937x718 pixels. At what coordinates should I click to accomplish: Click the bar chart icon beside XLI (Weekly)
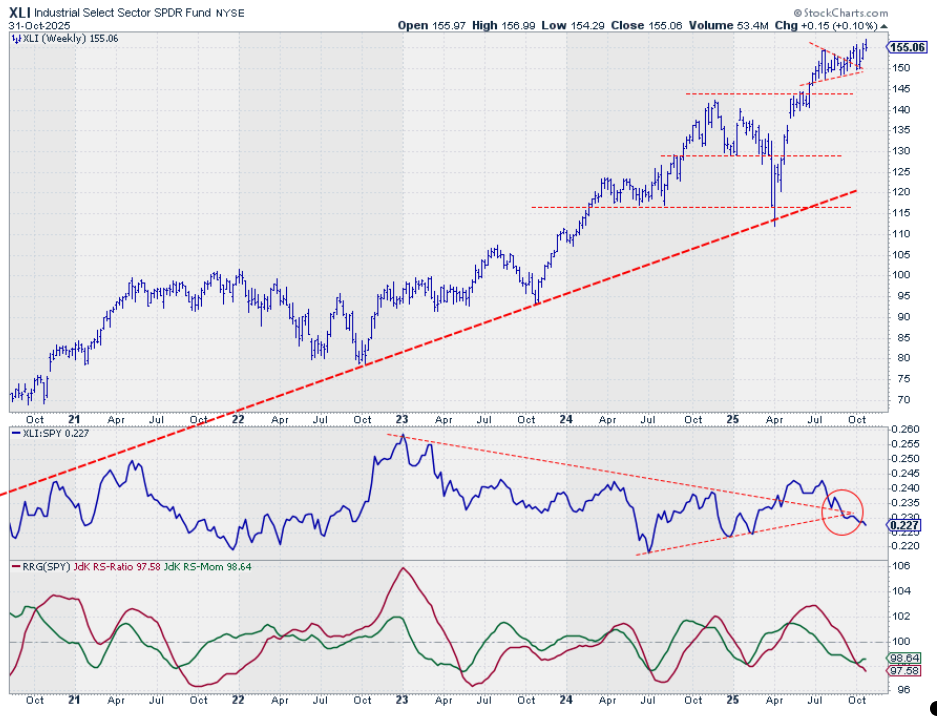tap(15, 38)
